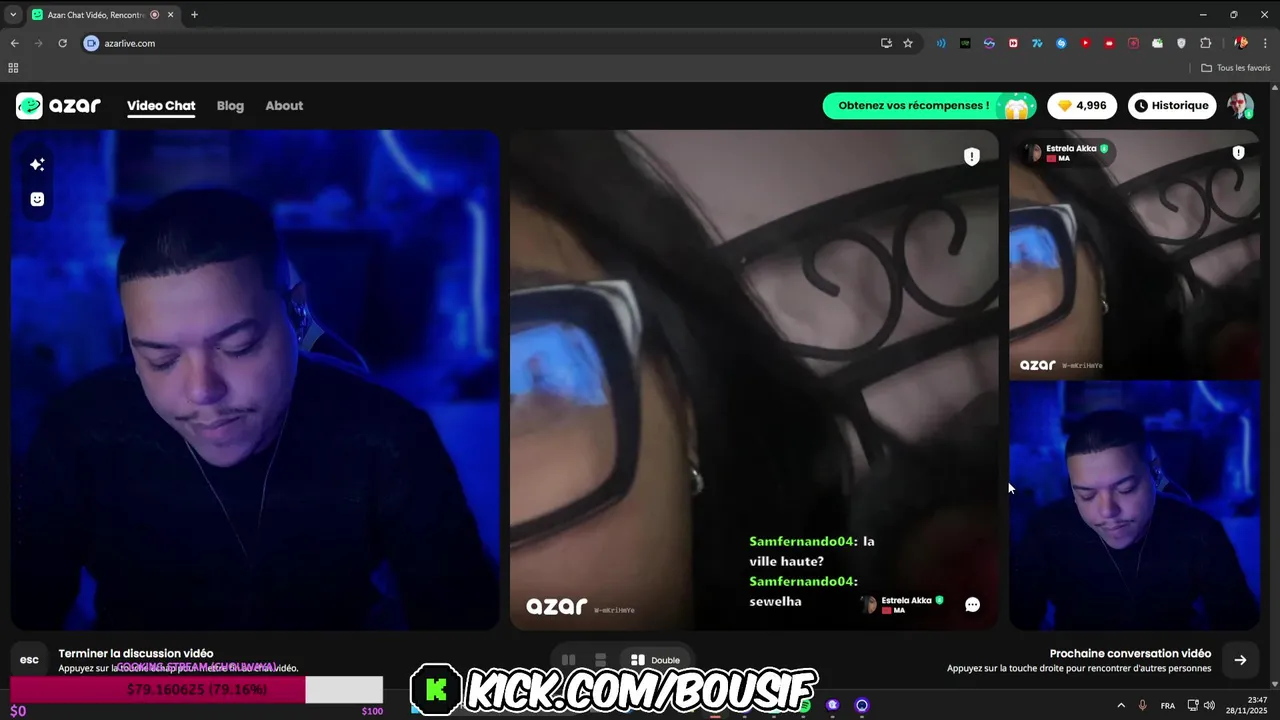Click the Azar logo
The width and height of the screenshot is (1280, 720).
pyautogui.click(x=58, y=106)
